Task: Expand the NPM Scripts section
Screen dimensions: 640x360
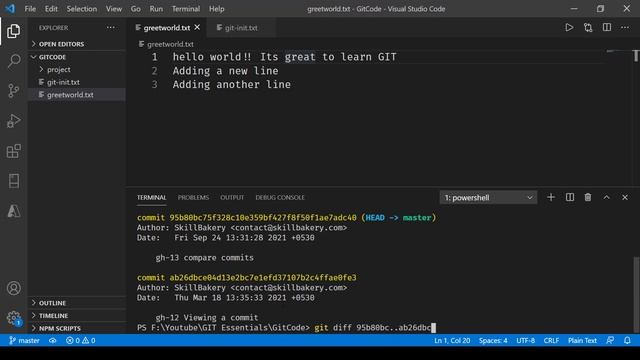Action: click(77, 328)
